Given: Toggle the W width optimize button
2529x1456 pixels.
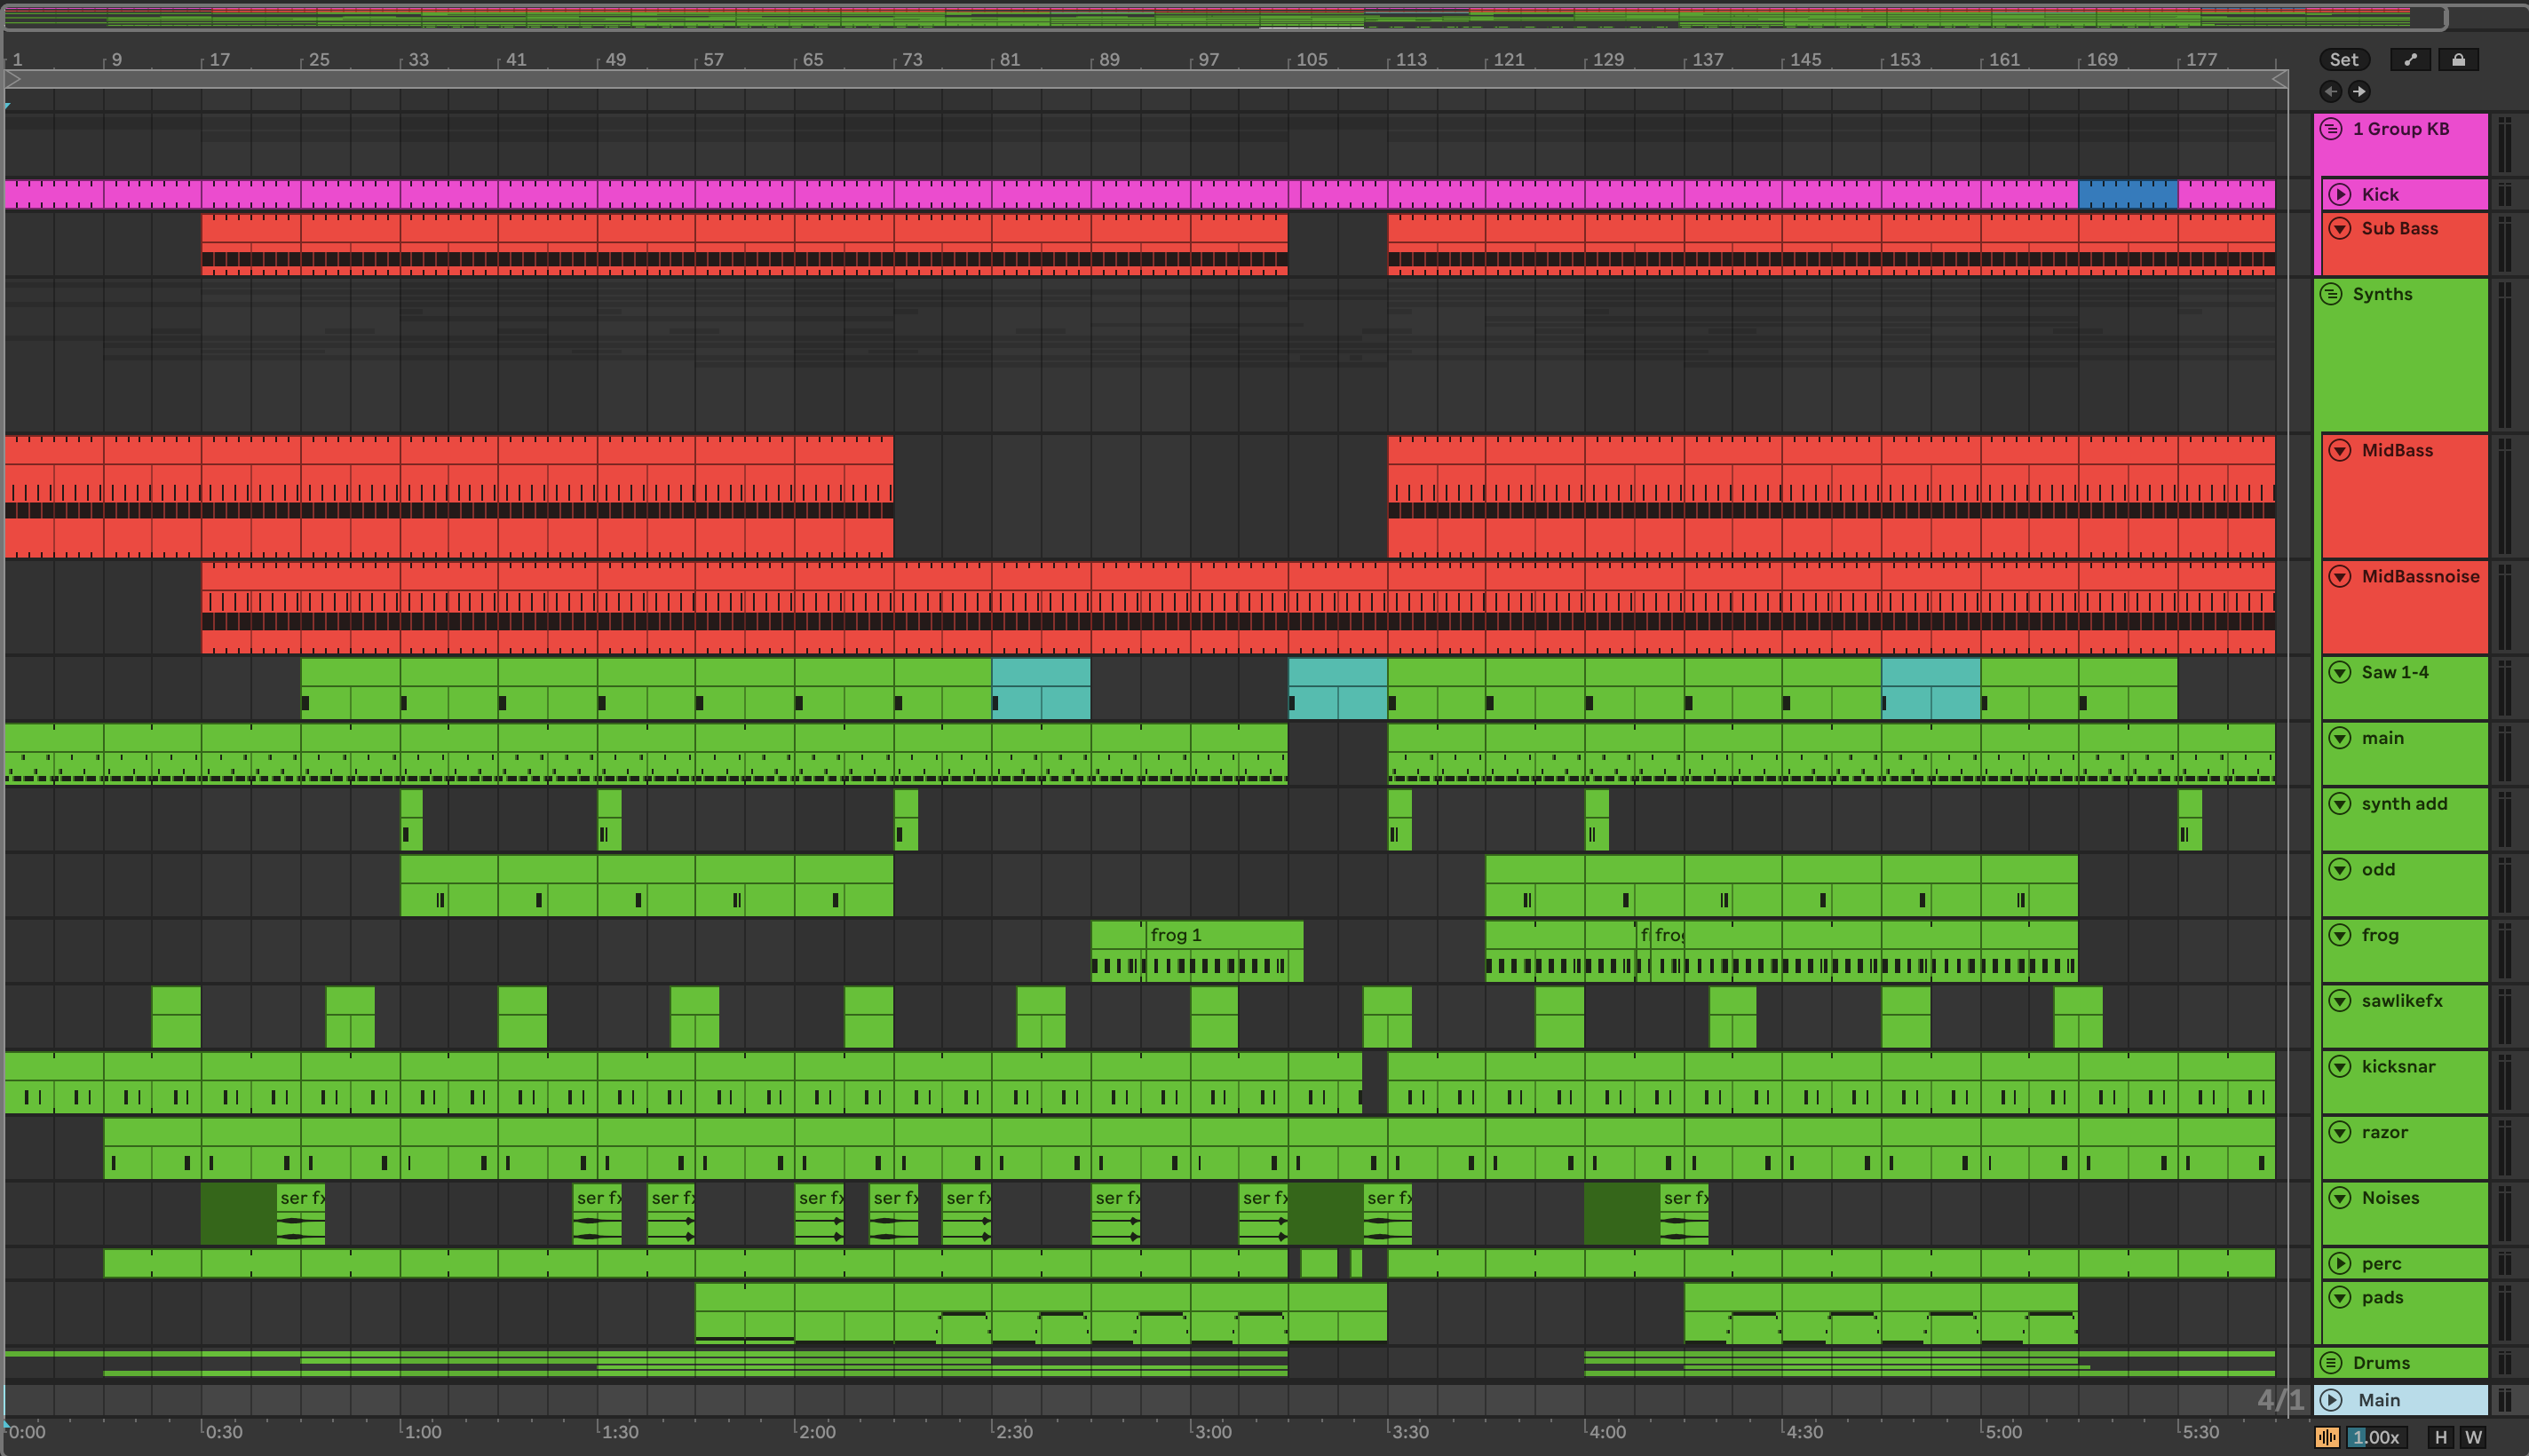Looking at the screenshot, I should click(x=2473, y=1437).
